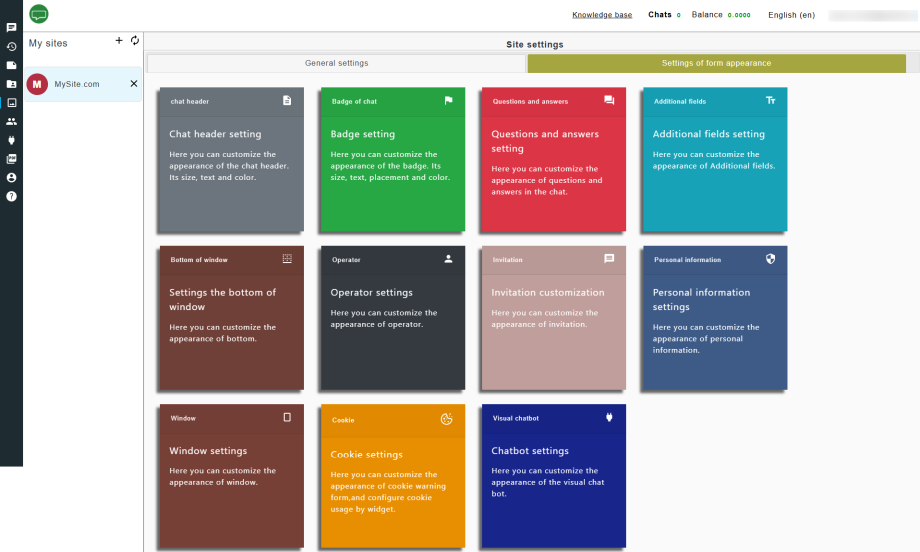Switch to the General settings tab
The image size is (920, 552).
[x=336, y=63]
